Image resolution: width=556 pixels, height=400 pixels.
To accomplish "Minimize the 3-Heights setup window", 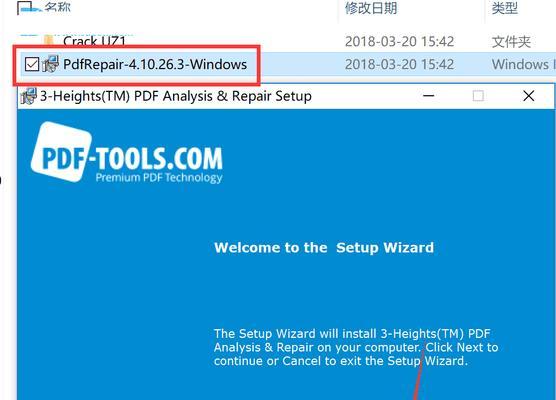I will point(429,96).
